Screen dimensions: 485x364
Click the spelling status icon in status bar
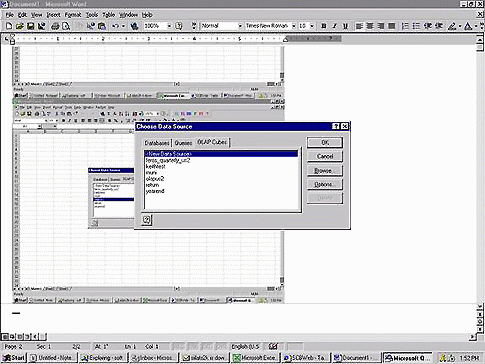[273, 346]
